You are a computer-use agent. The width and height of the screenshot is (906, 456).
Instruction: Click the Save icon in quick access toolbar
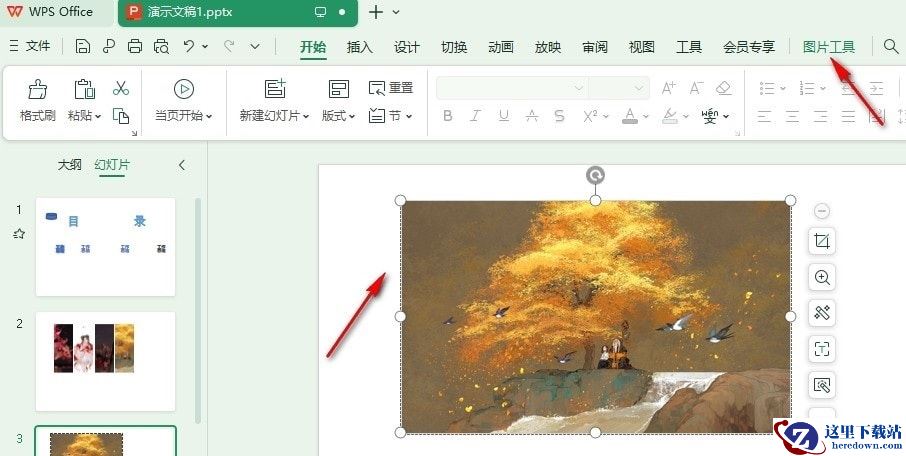coord(83,47)
